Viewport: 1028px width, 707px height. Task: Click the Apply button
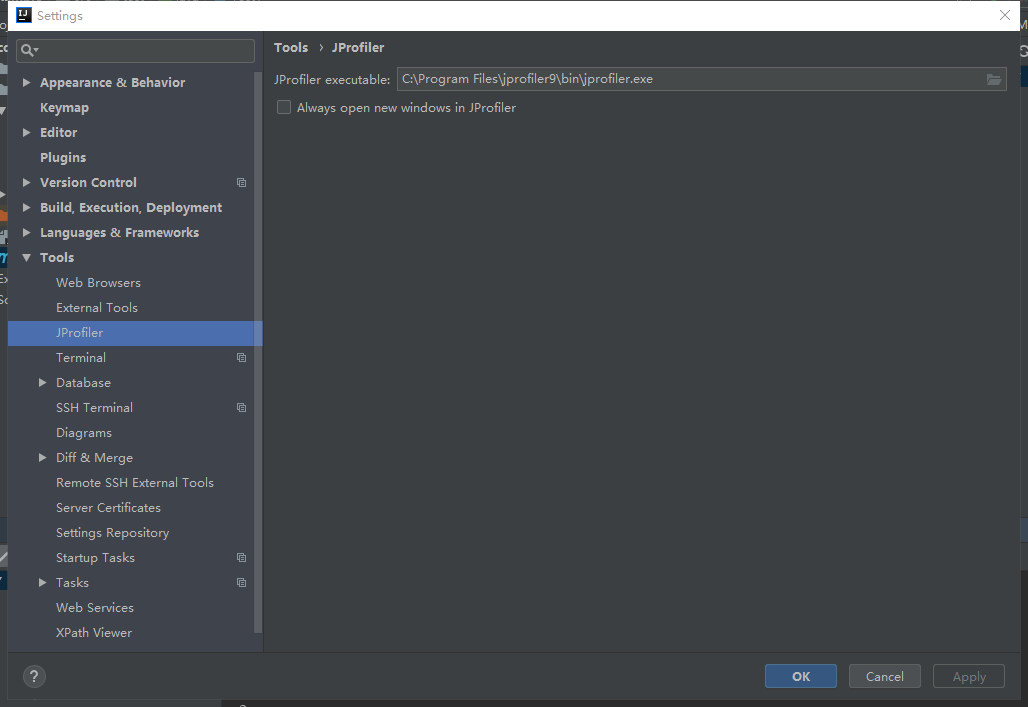coord(968,676)
